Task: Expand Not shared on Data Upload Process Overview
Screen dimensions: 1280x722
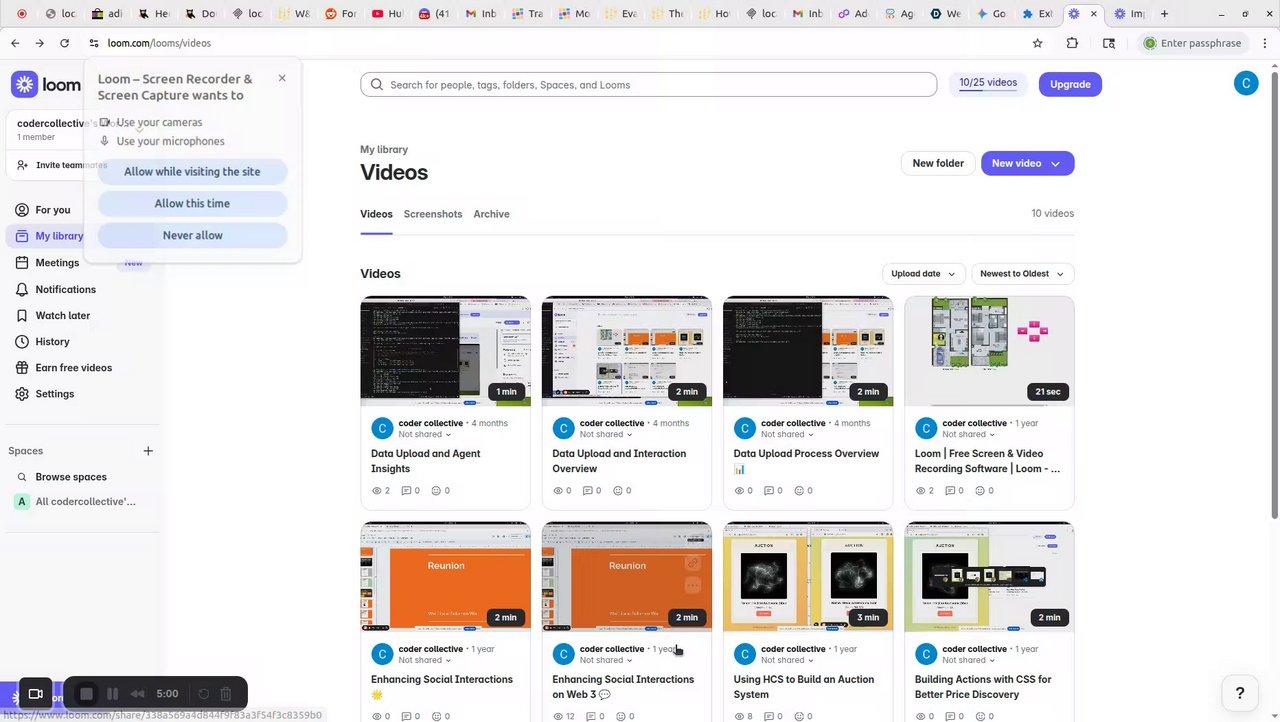Action: [787, 435]
